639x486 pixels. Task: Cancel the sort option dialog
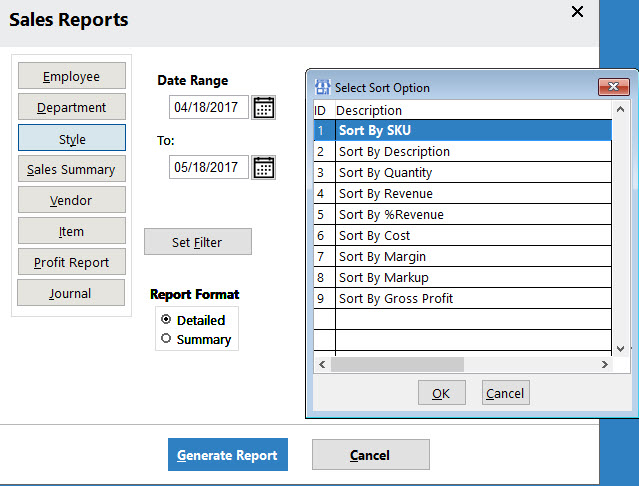tap(506, 393)
